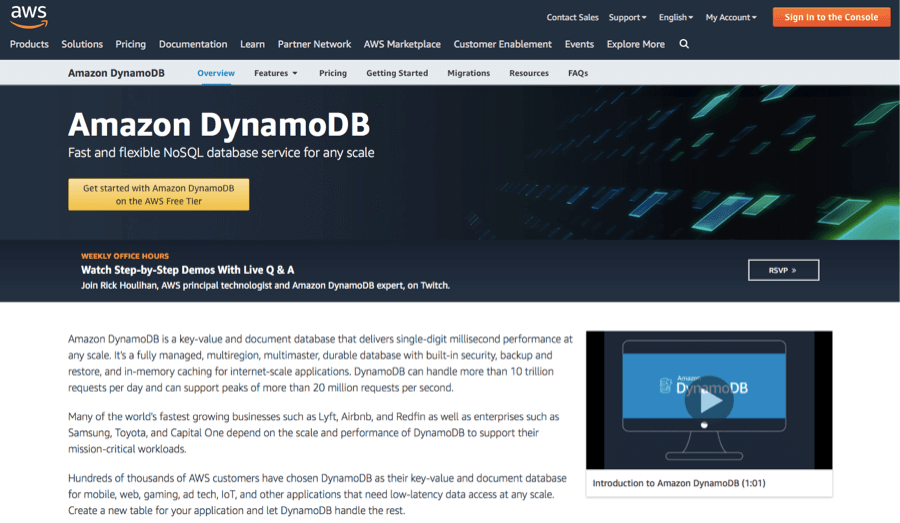This screenshot has height=523, width=900.
Task: Sign In to the Console
Action: pyautogui.click(x=831, y=17)
